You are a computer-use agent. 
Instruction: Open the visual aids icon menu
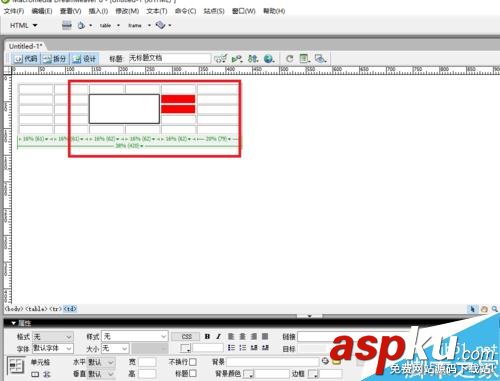[x=320, y=59]
